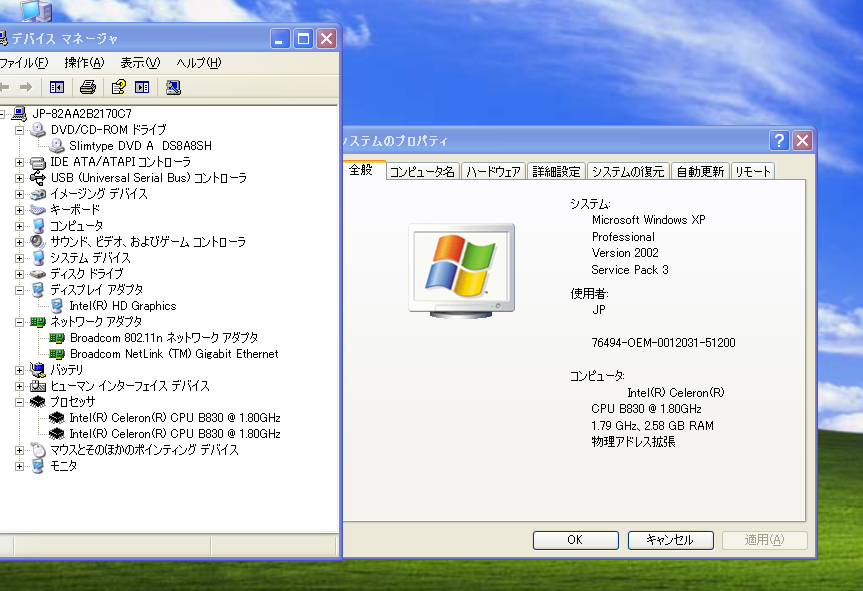Switch to the コンピュータ名 tab
This screenshot has height=591, width=863.
pyautogui.click(x=422, y=172)
